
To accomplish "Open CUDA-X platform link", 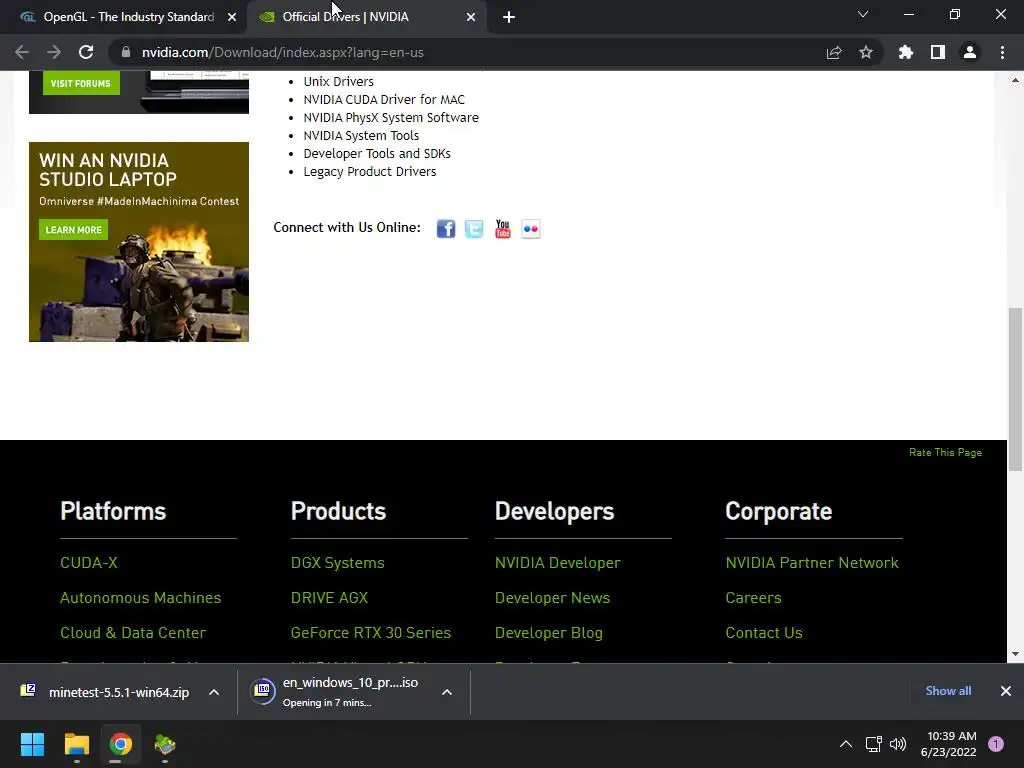I will click(x=89, y=563).
